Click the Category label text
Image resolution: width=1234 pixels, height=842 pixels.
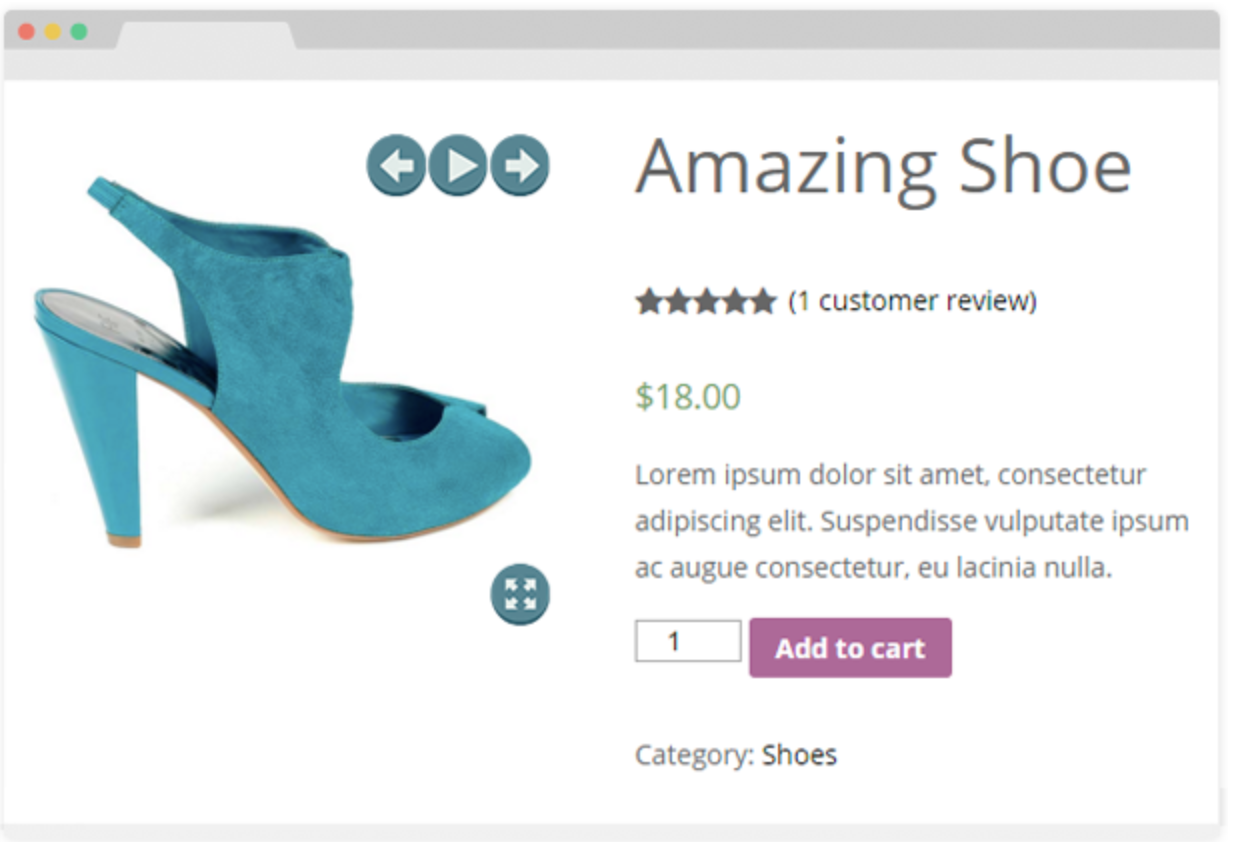point(694,755)
